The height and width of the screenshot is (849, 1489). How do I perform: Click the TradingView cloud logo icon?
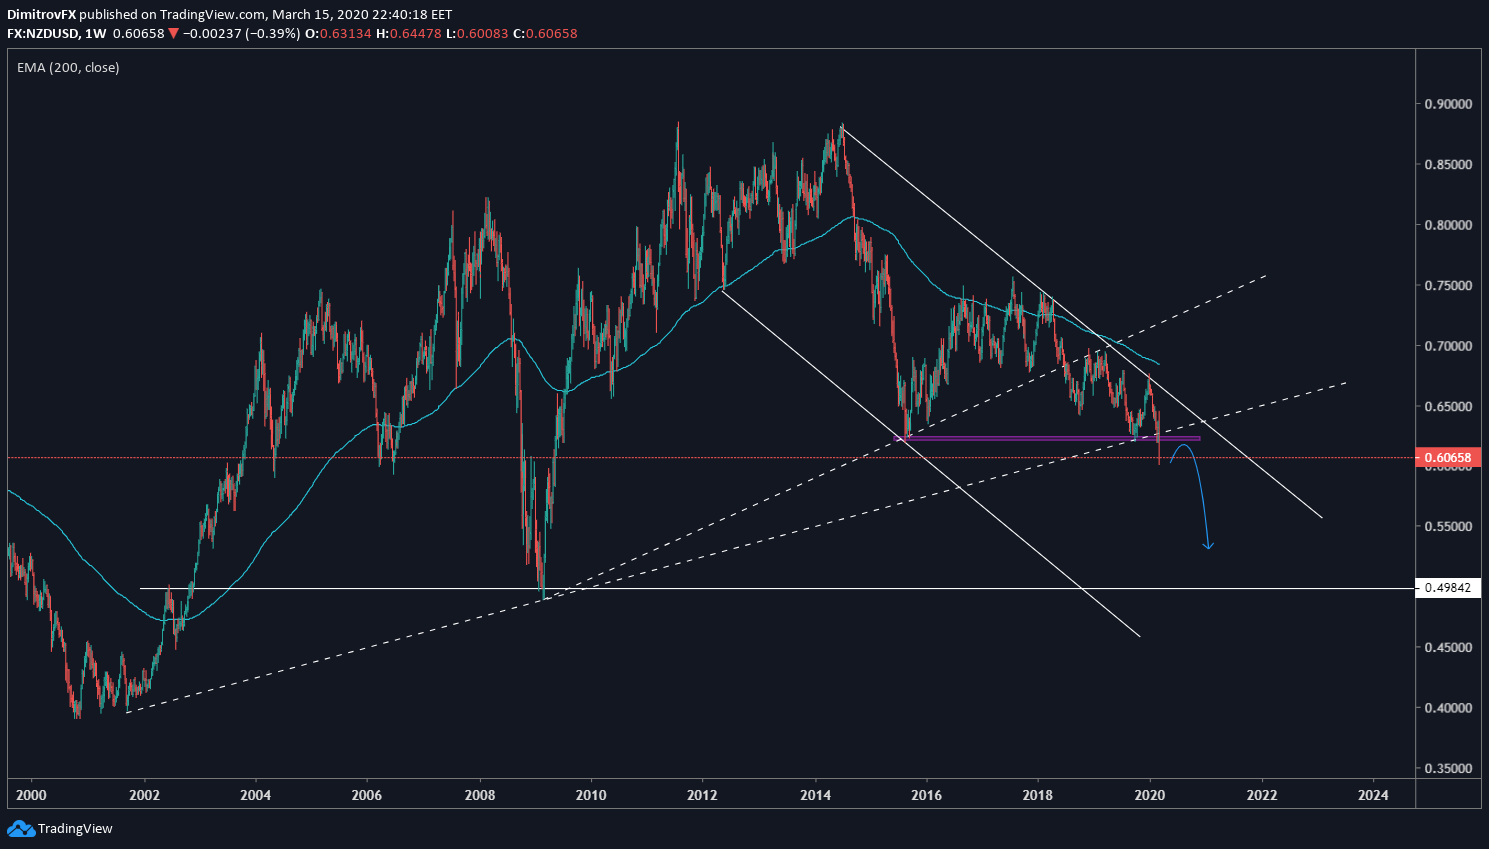(20, 828)
